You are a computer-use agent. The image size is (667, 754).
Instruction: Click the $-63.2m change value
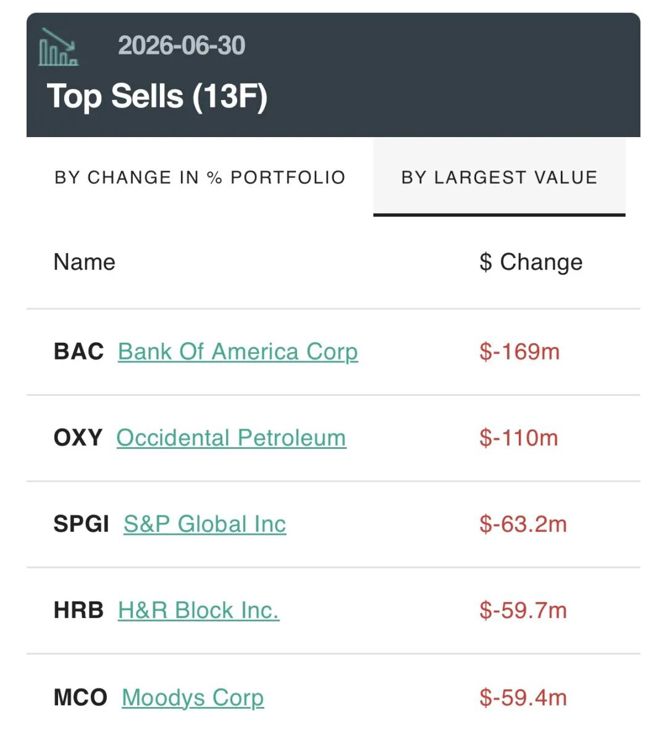click(x=523, y=524)
